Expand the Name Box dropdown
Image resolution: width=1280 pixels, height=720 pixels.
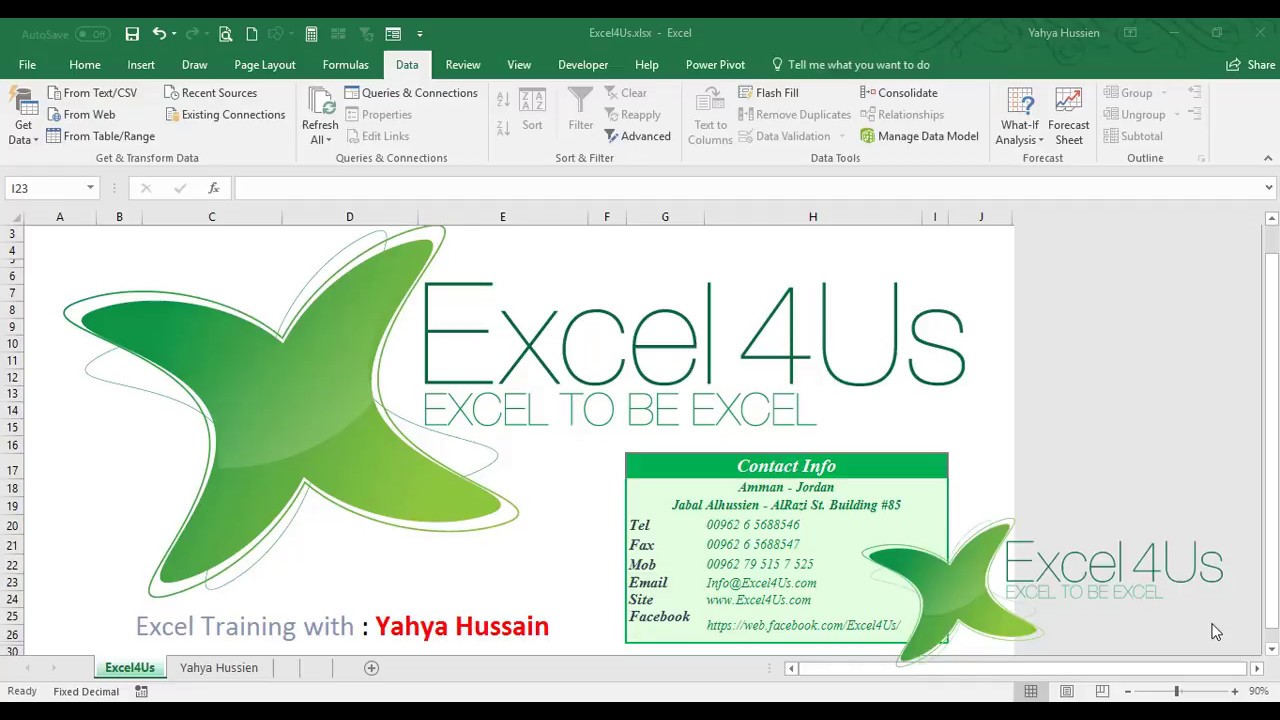90,188
